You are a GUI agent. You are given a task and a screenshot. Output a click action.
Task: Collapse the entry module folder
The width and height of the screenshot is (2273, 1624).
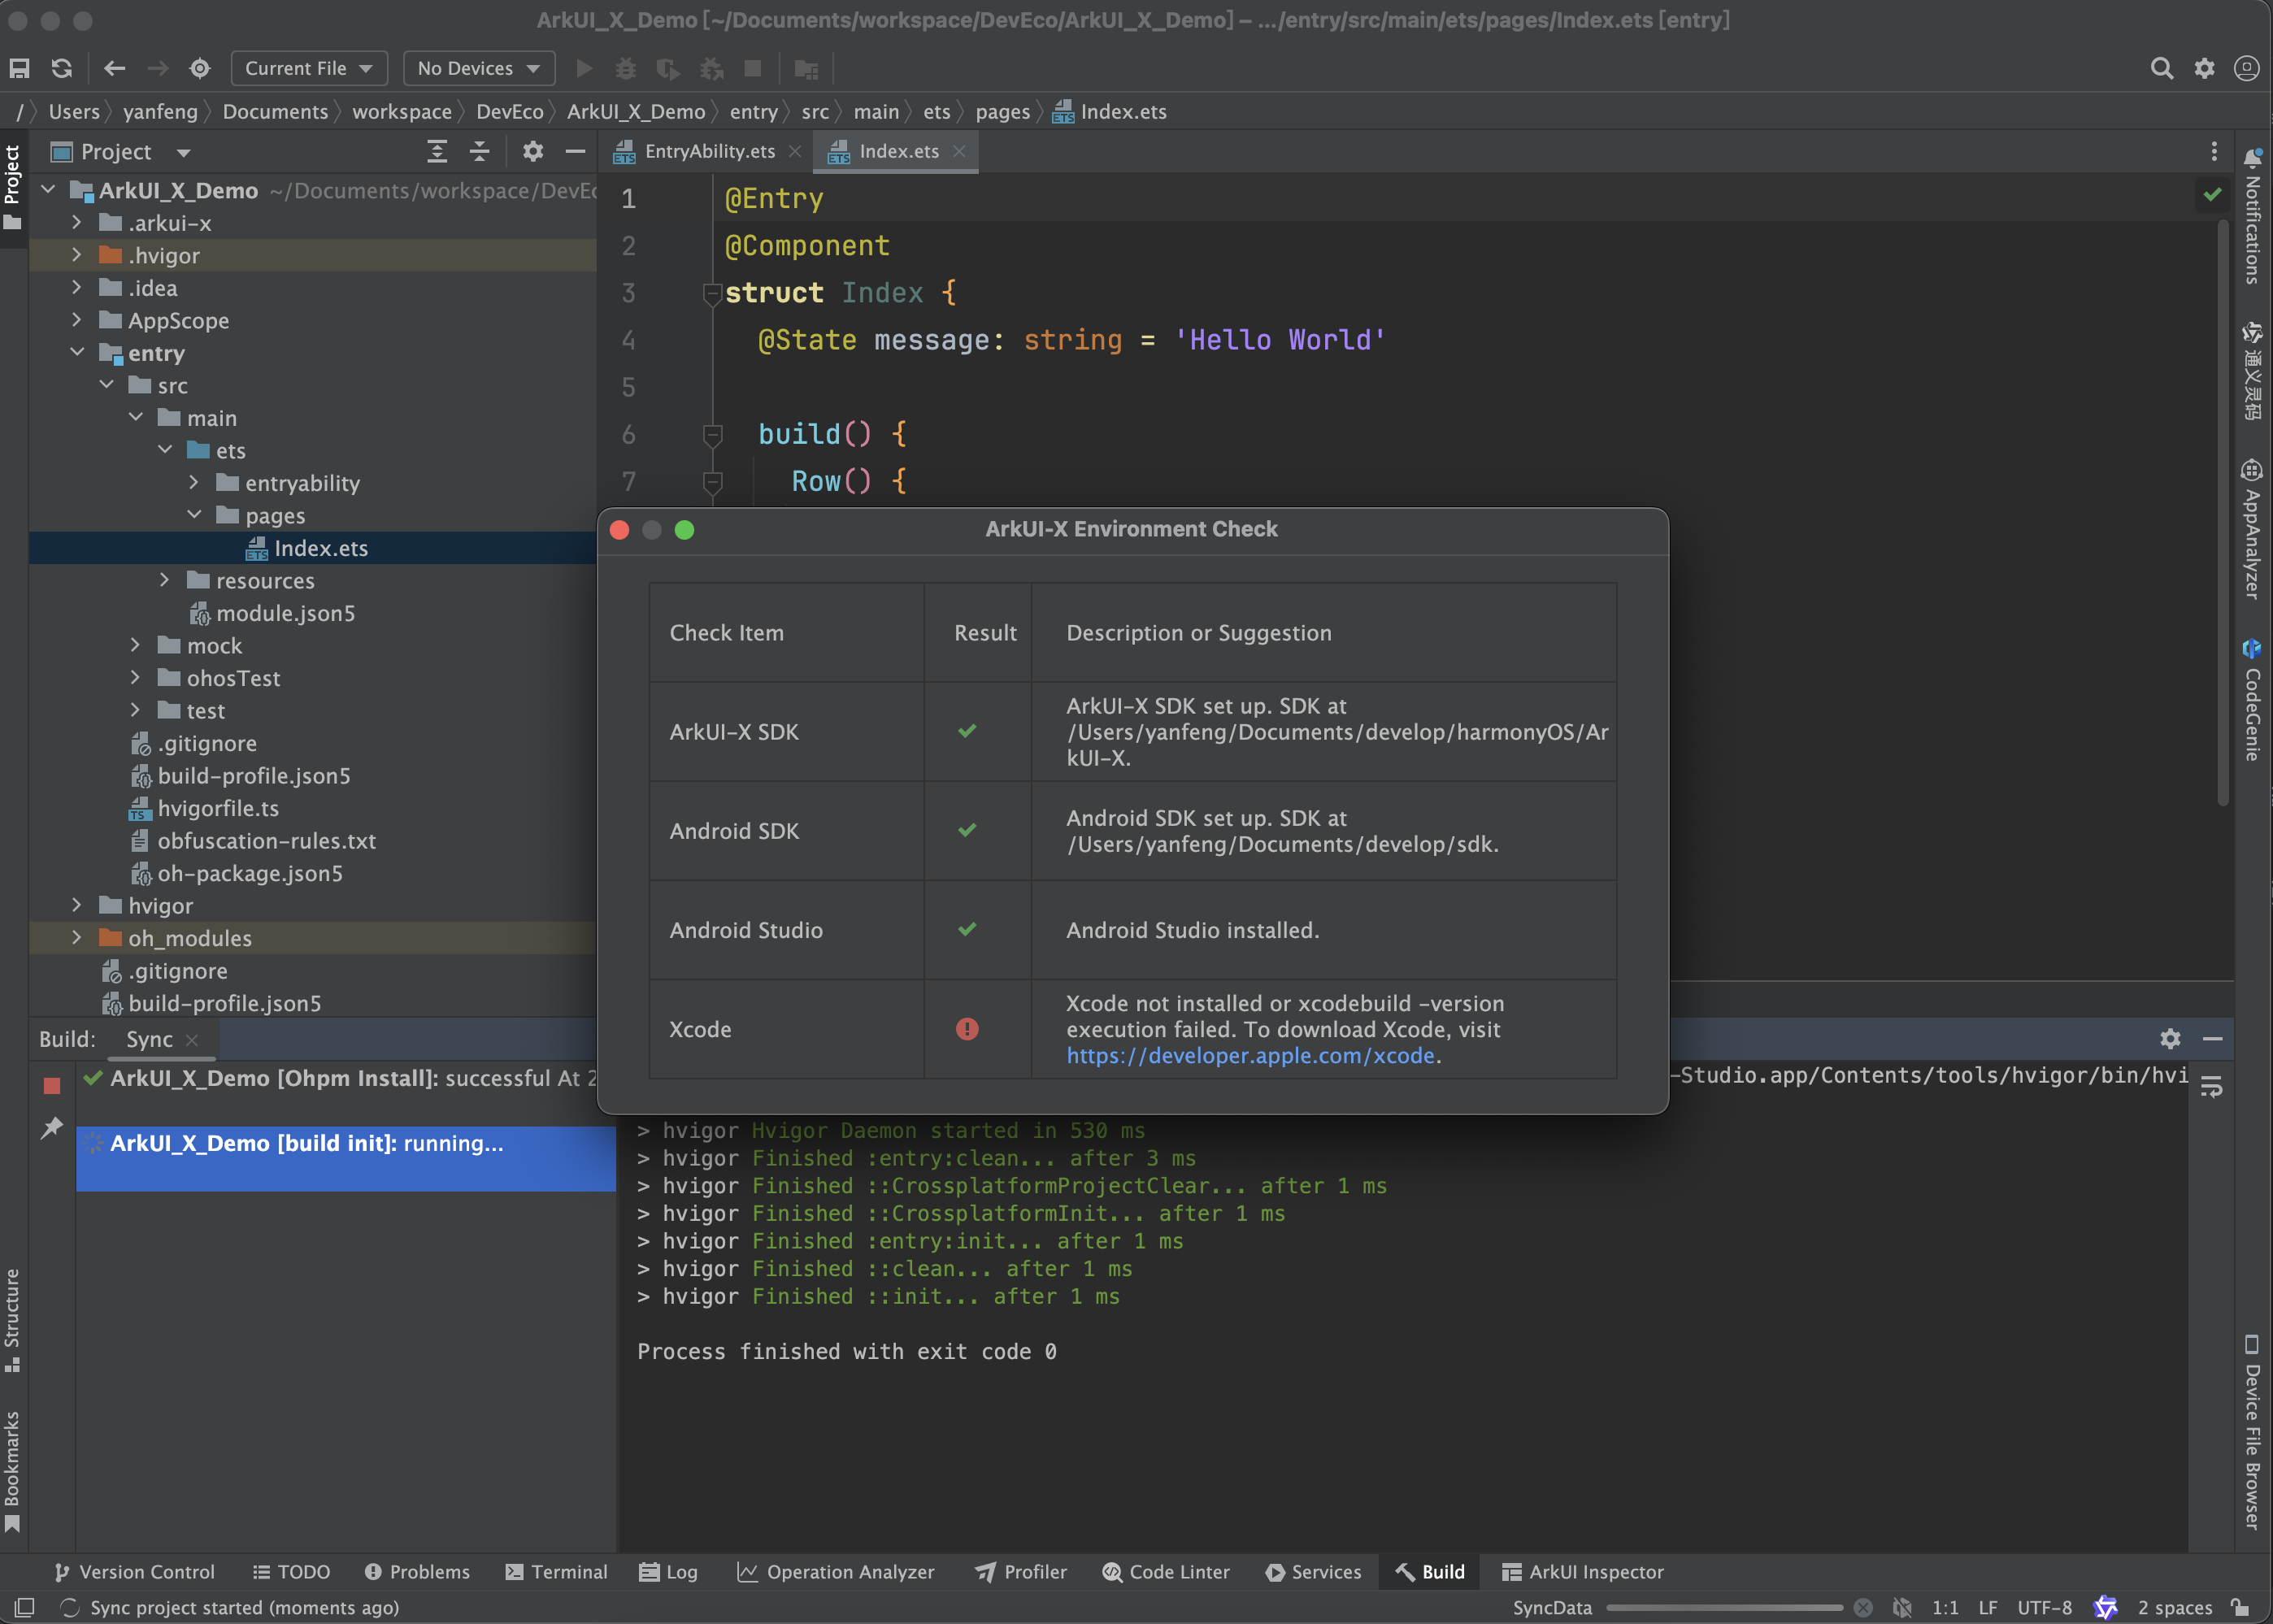77,352
